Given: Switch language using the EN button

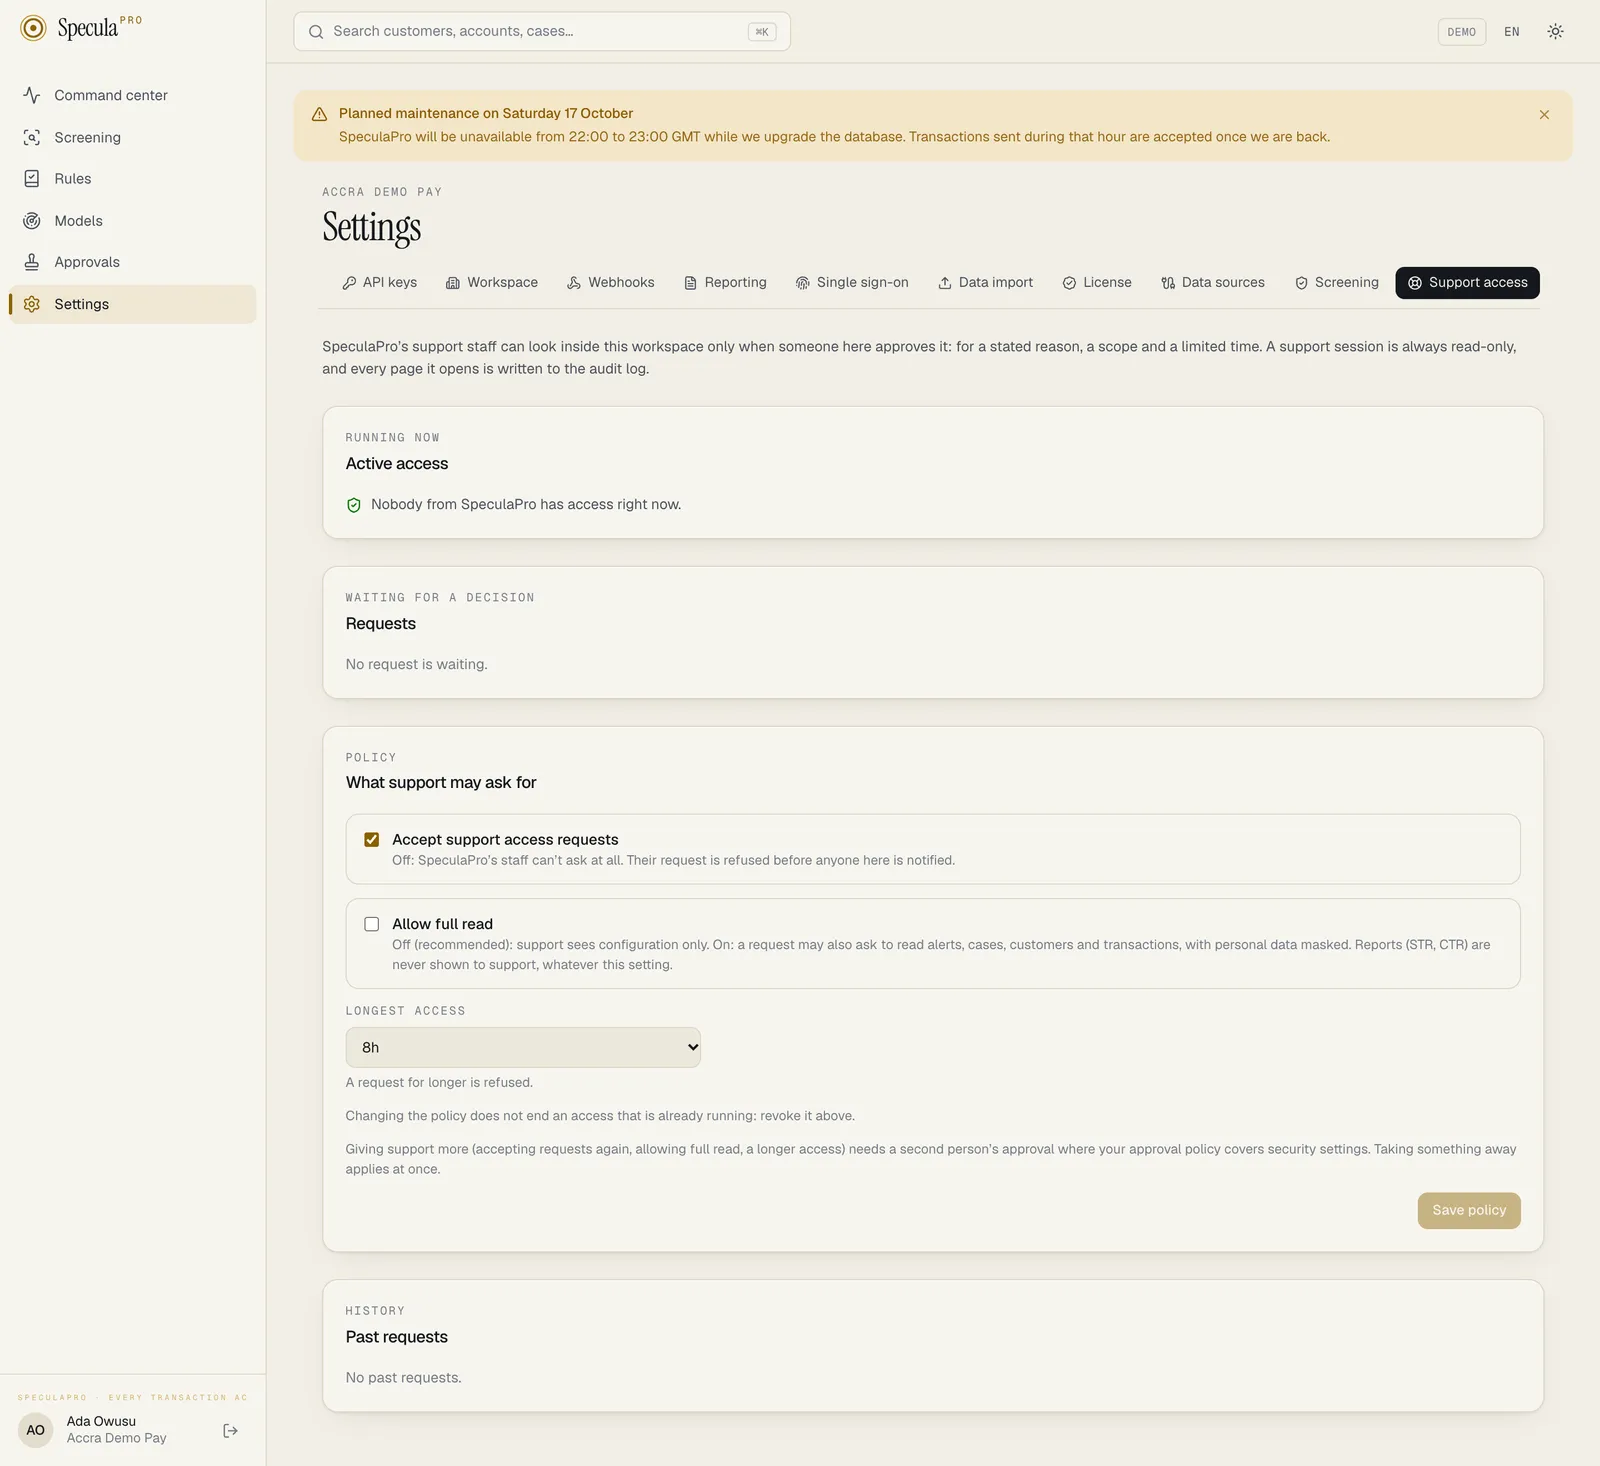Looking at the screenshot, I should click(1512, 32).
